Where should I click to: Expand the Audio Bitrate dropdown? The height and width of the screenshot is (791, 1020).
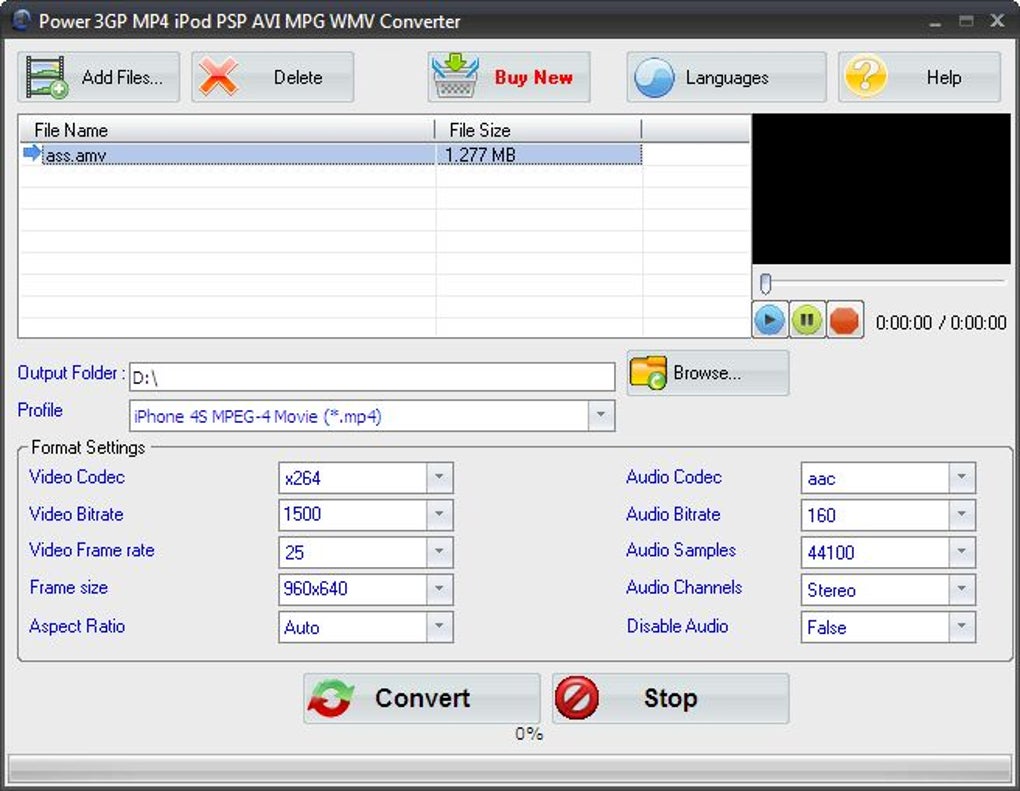(x=961, y=515)
